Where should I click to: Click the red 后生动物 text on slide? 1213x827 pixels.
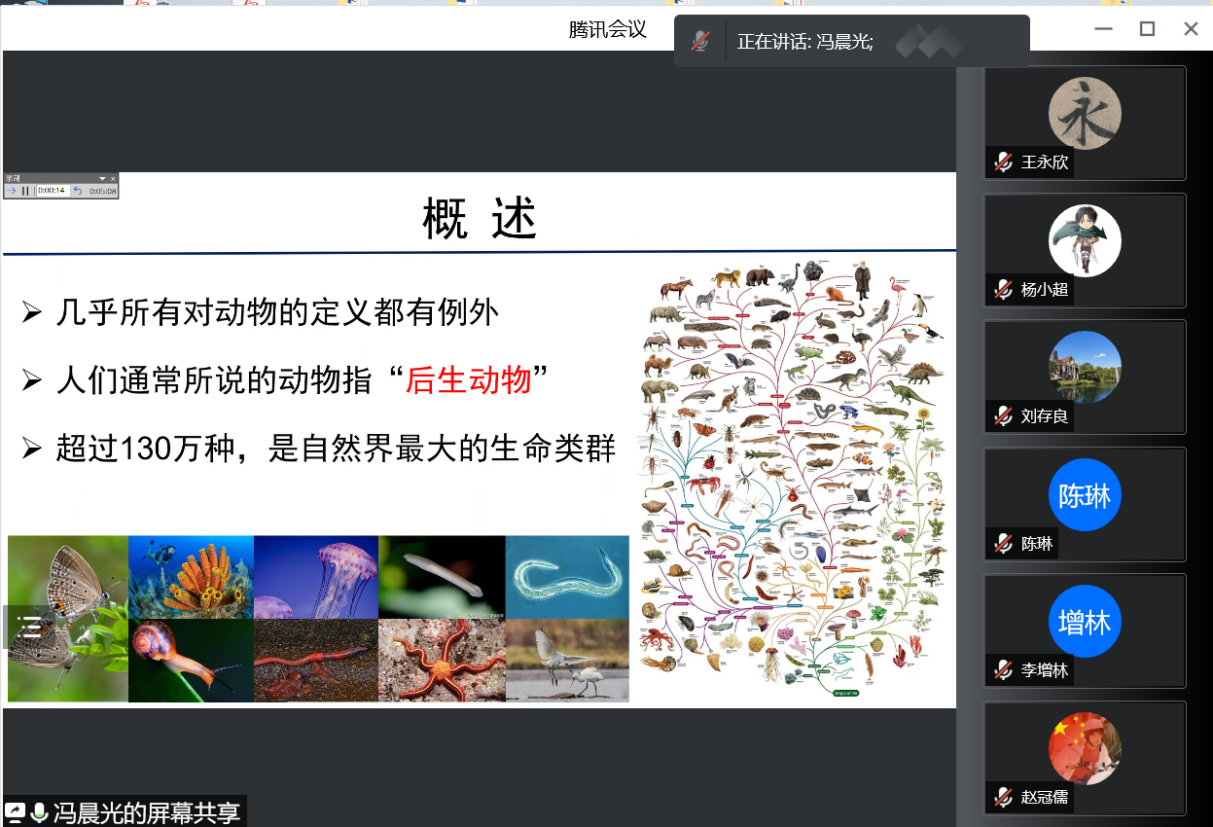468,380
